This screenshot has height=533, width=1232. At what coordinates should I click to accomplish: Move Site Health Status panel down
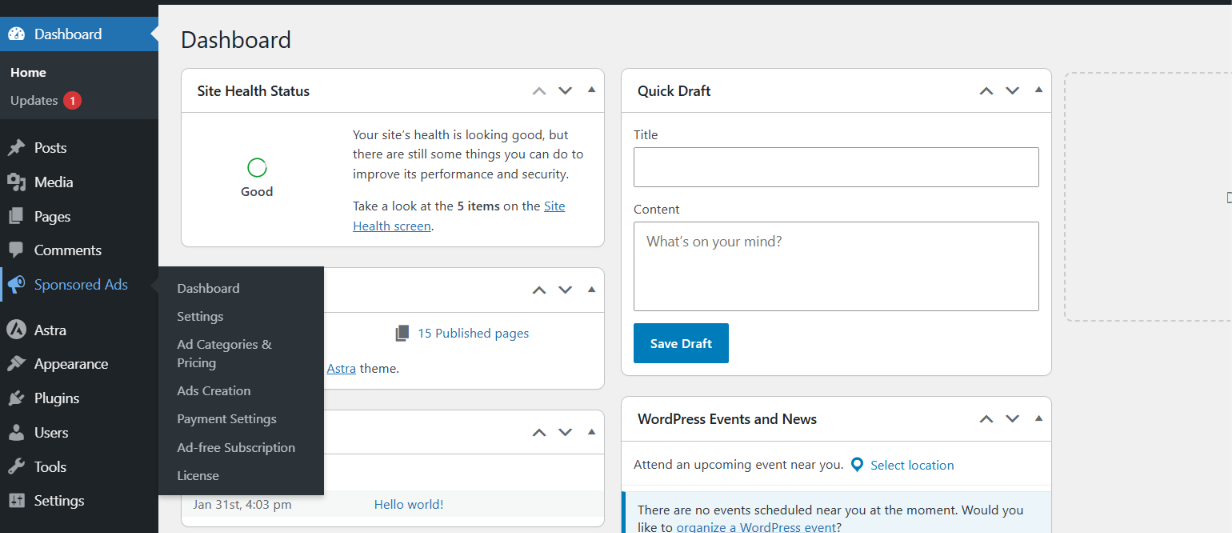pos(565,91)
